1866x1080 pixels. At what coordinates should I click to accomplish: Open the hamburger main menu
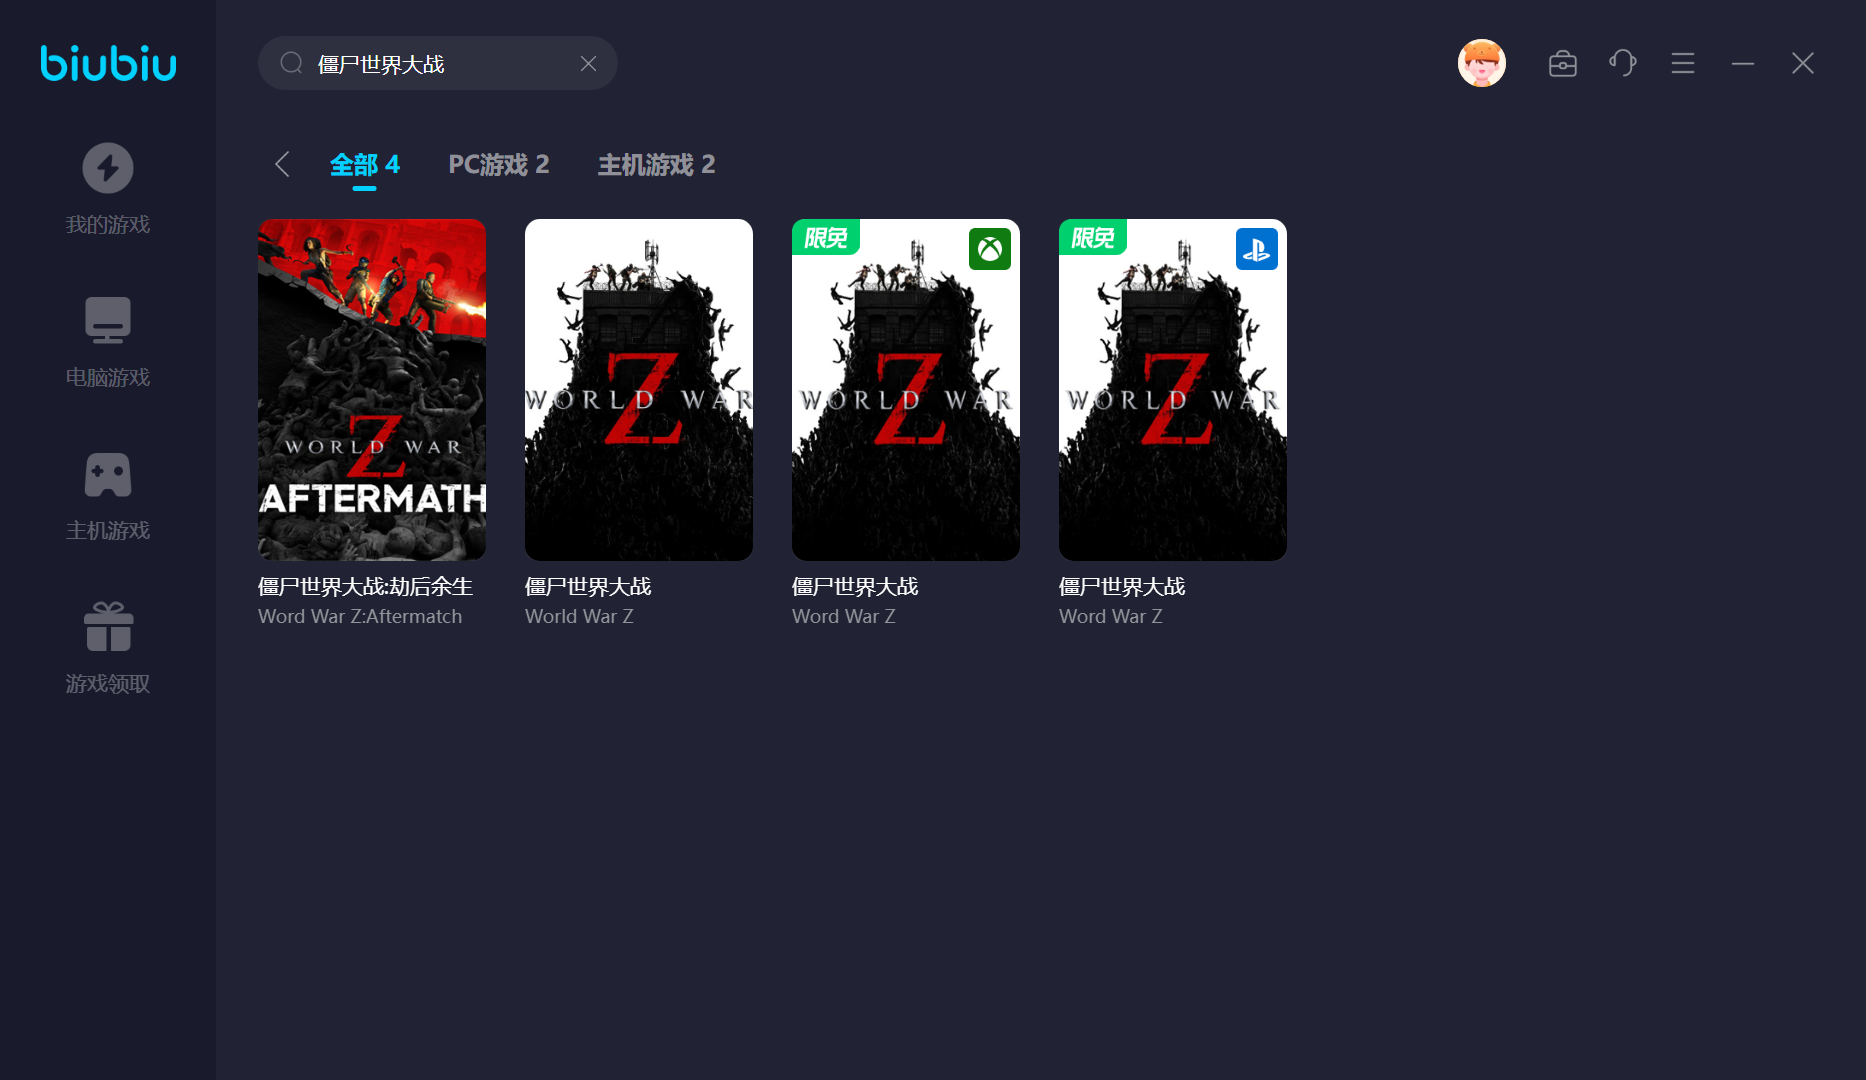[x=1683, y=63]
